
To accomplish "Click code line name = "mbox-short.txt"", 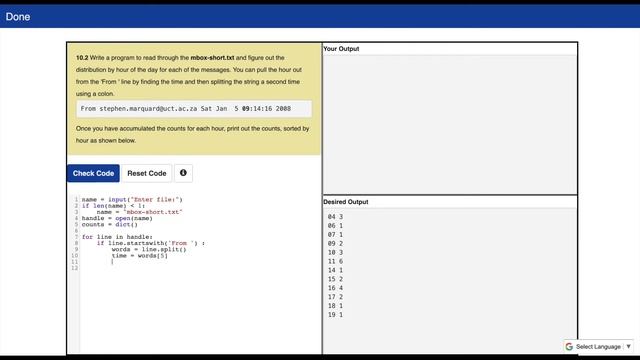I will [x=139, y=212].
